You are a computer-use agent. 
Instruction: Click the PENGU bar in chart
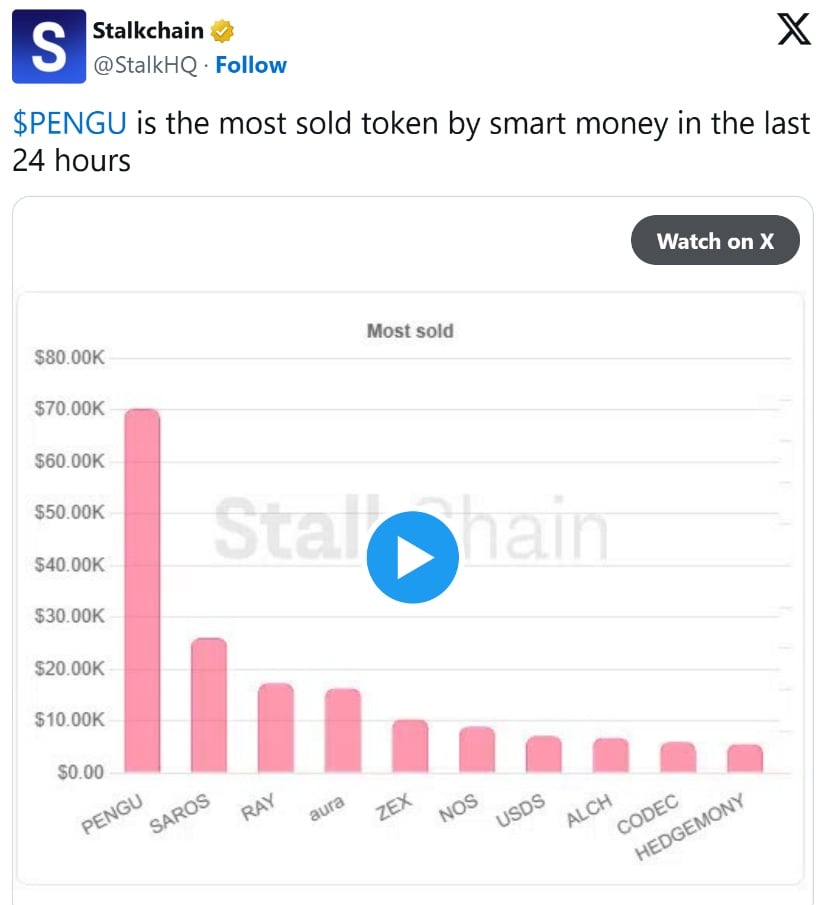[x=142, y=590]
